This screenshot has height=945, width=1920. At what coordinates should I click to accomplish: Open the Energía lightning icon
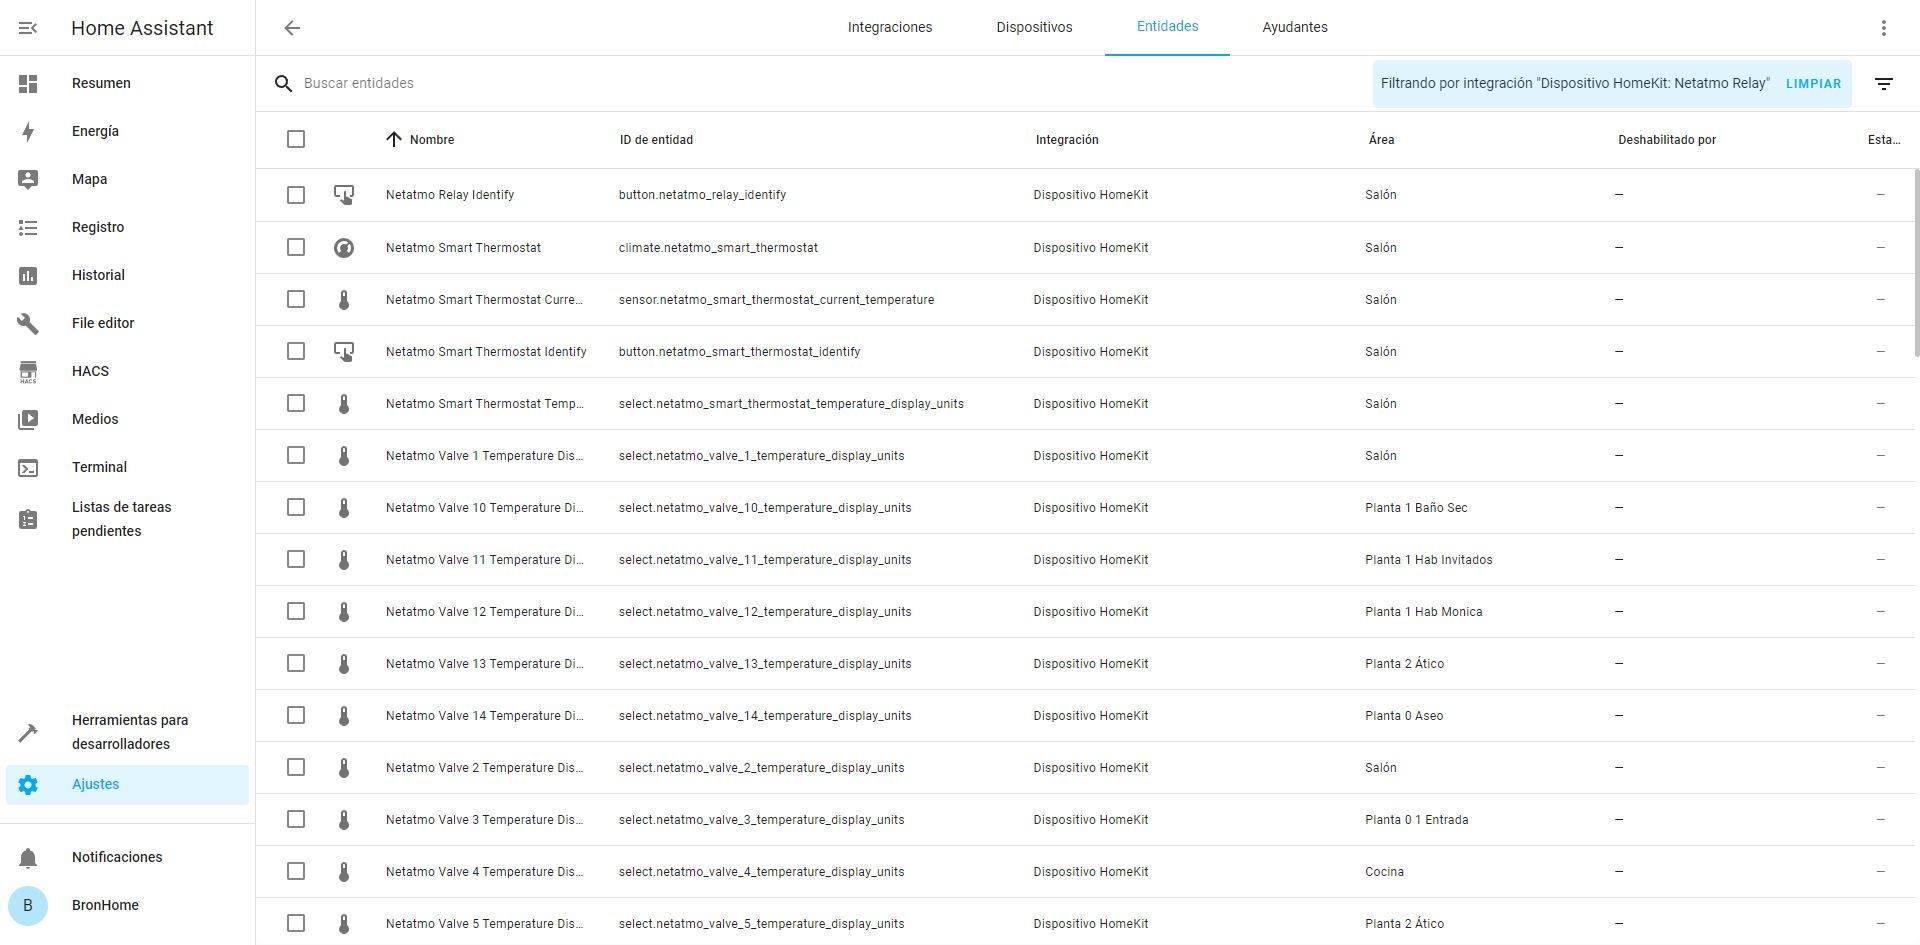click(28, 132)
